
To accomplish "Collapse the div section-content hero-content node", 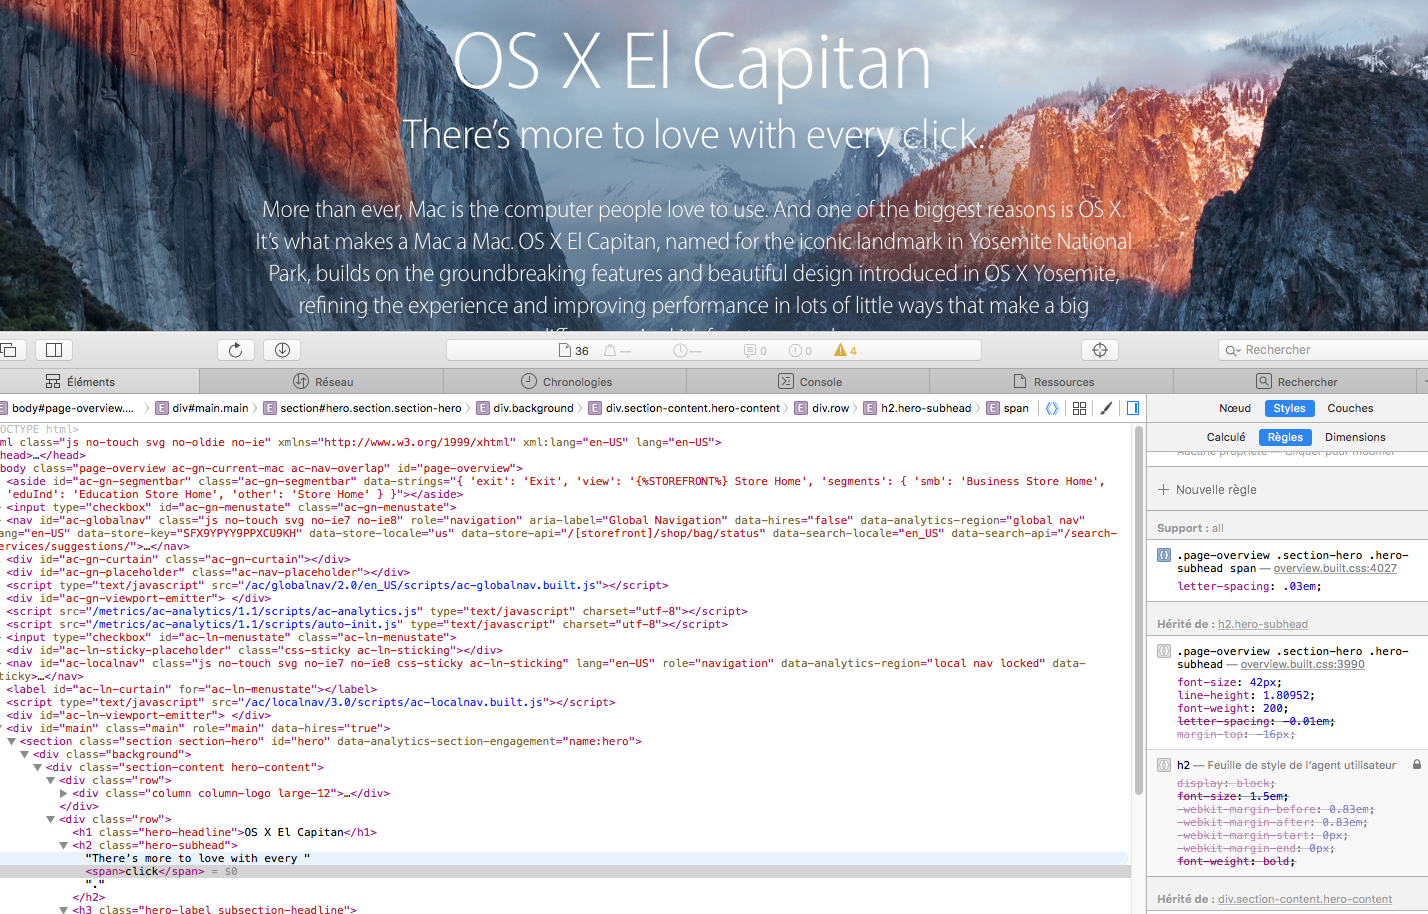I will click(x=38, y=767).
